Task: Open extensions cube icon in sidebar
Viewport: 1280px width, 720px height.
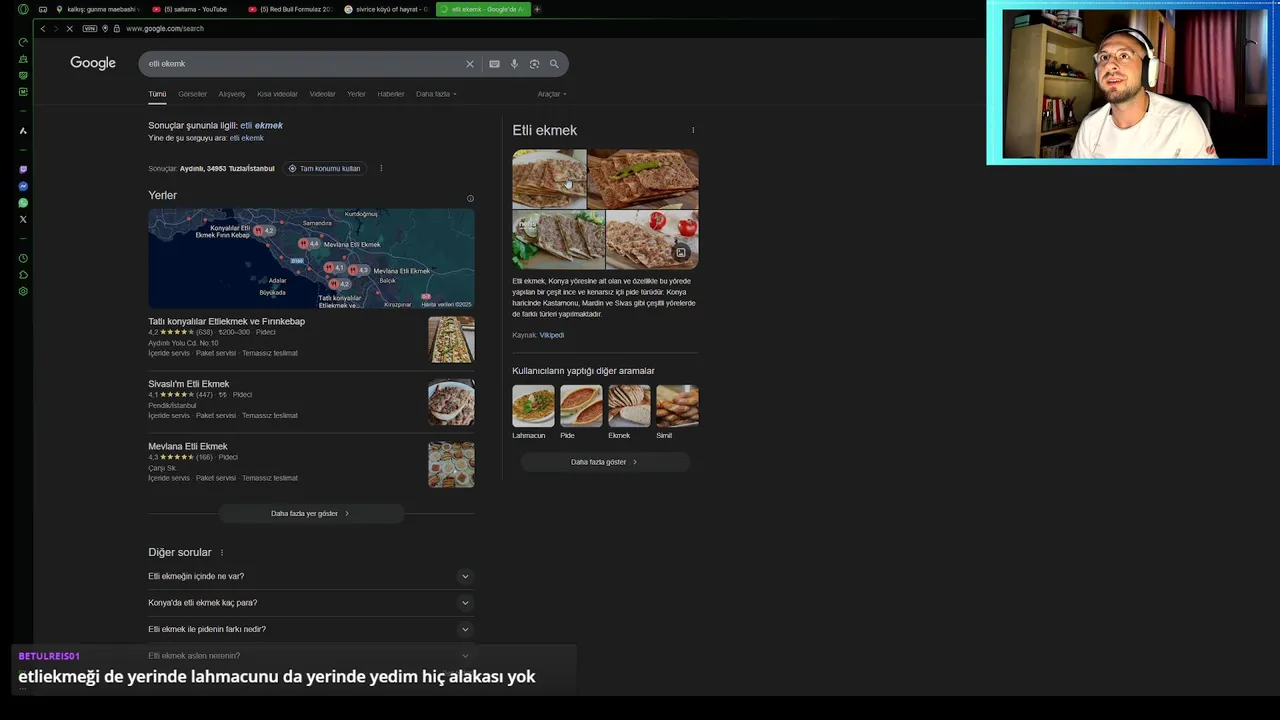Action: coord(23,275)
